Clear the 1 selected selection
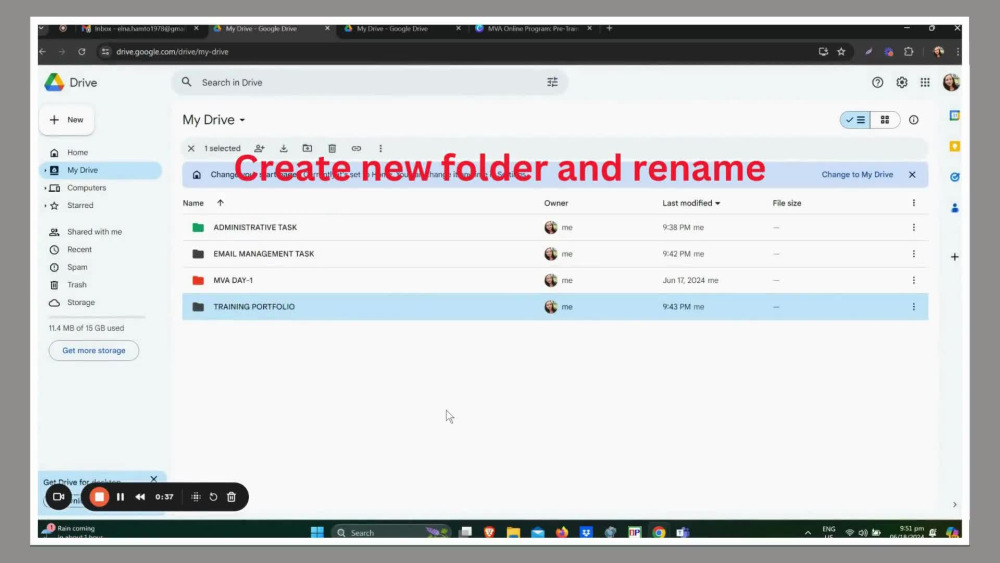 click(x=191, y=149)
